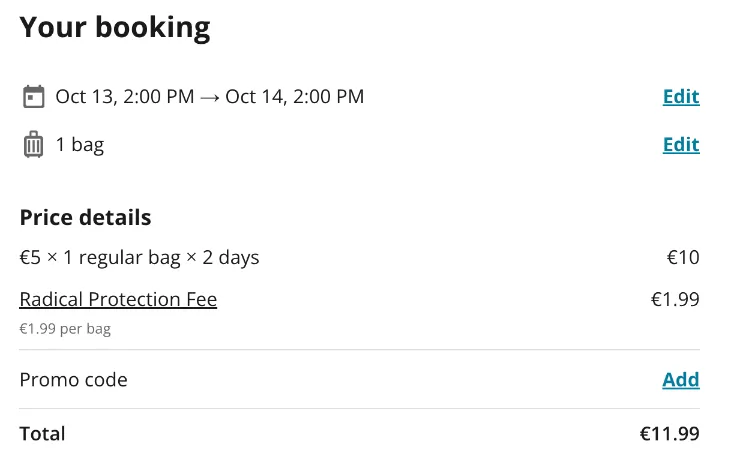Click the €10 bag subtotal amount
The width and height of the screenshot is (737, 456).
pos(683,258)
